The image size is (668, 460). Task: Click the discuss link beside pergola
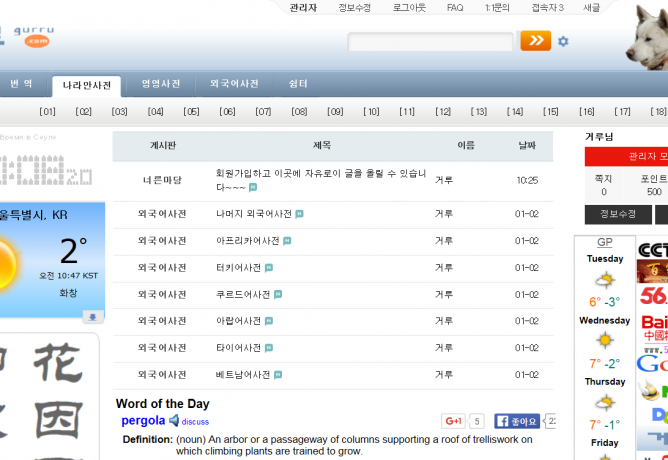(195, 422)
